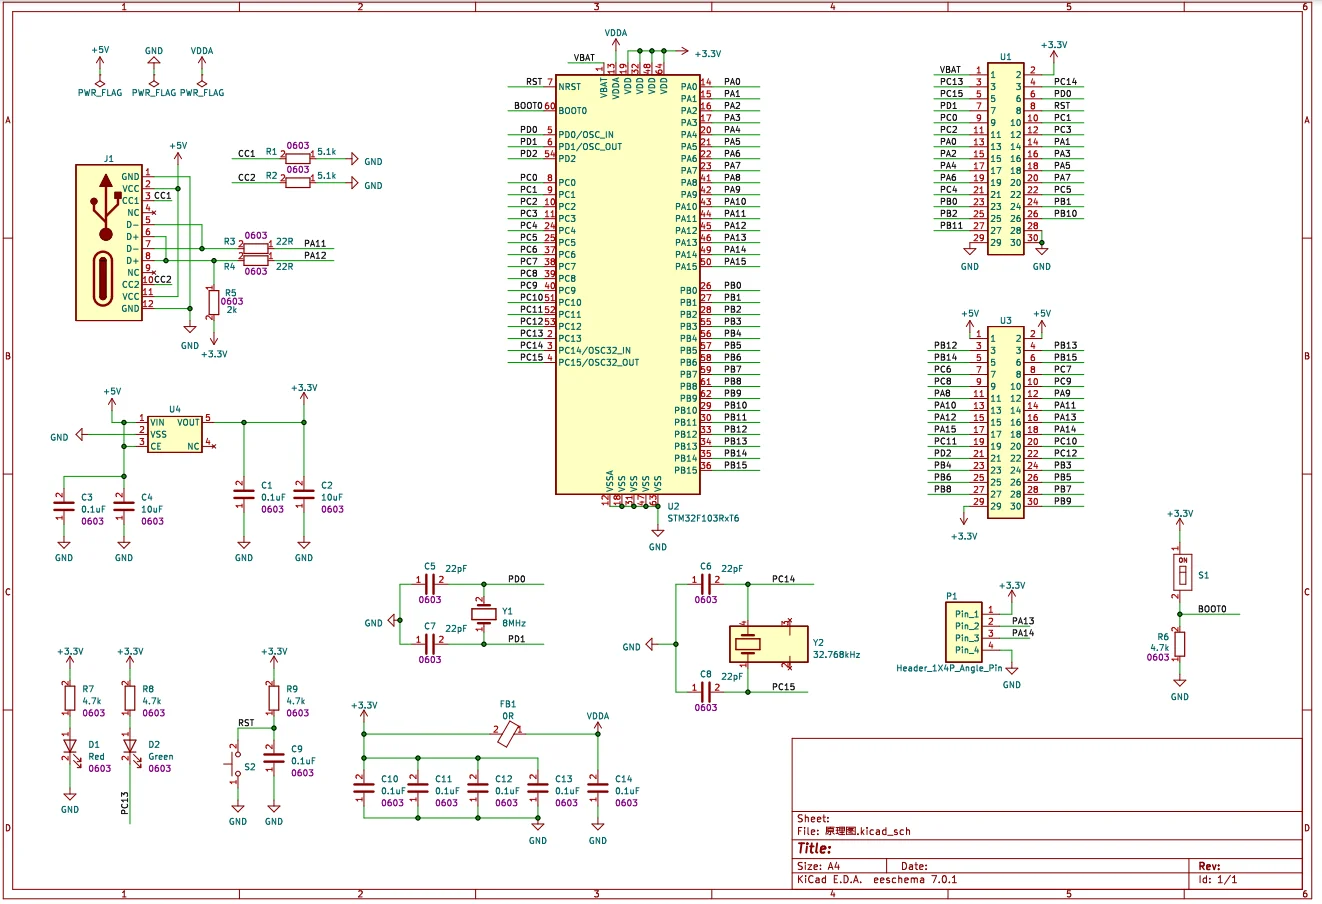Select the 8MHz crystal Y1

pos(484,614)
